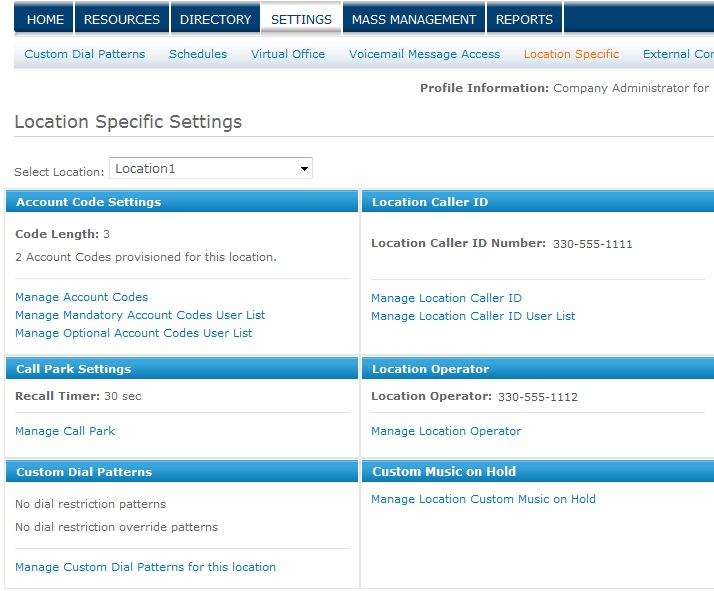The image size is (714, 591).
Task: Select the SETTINGS tab
Action: 301,19
